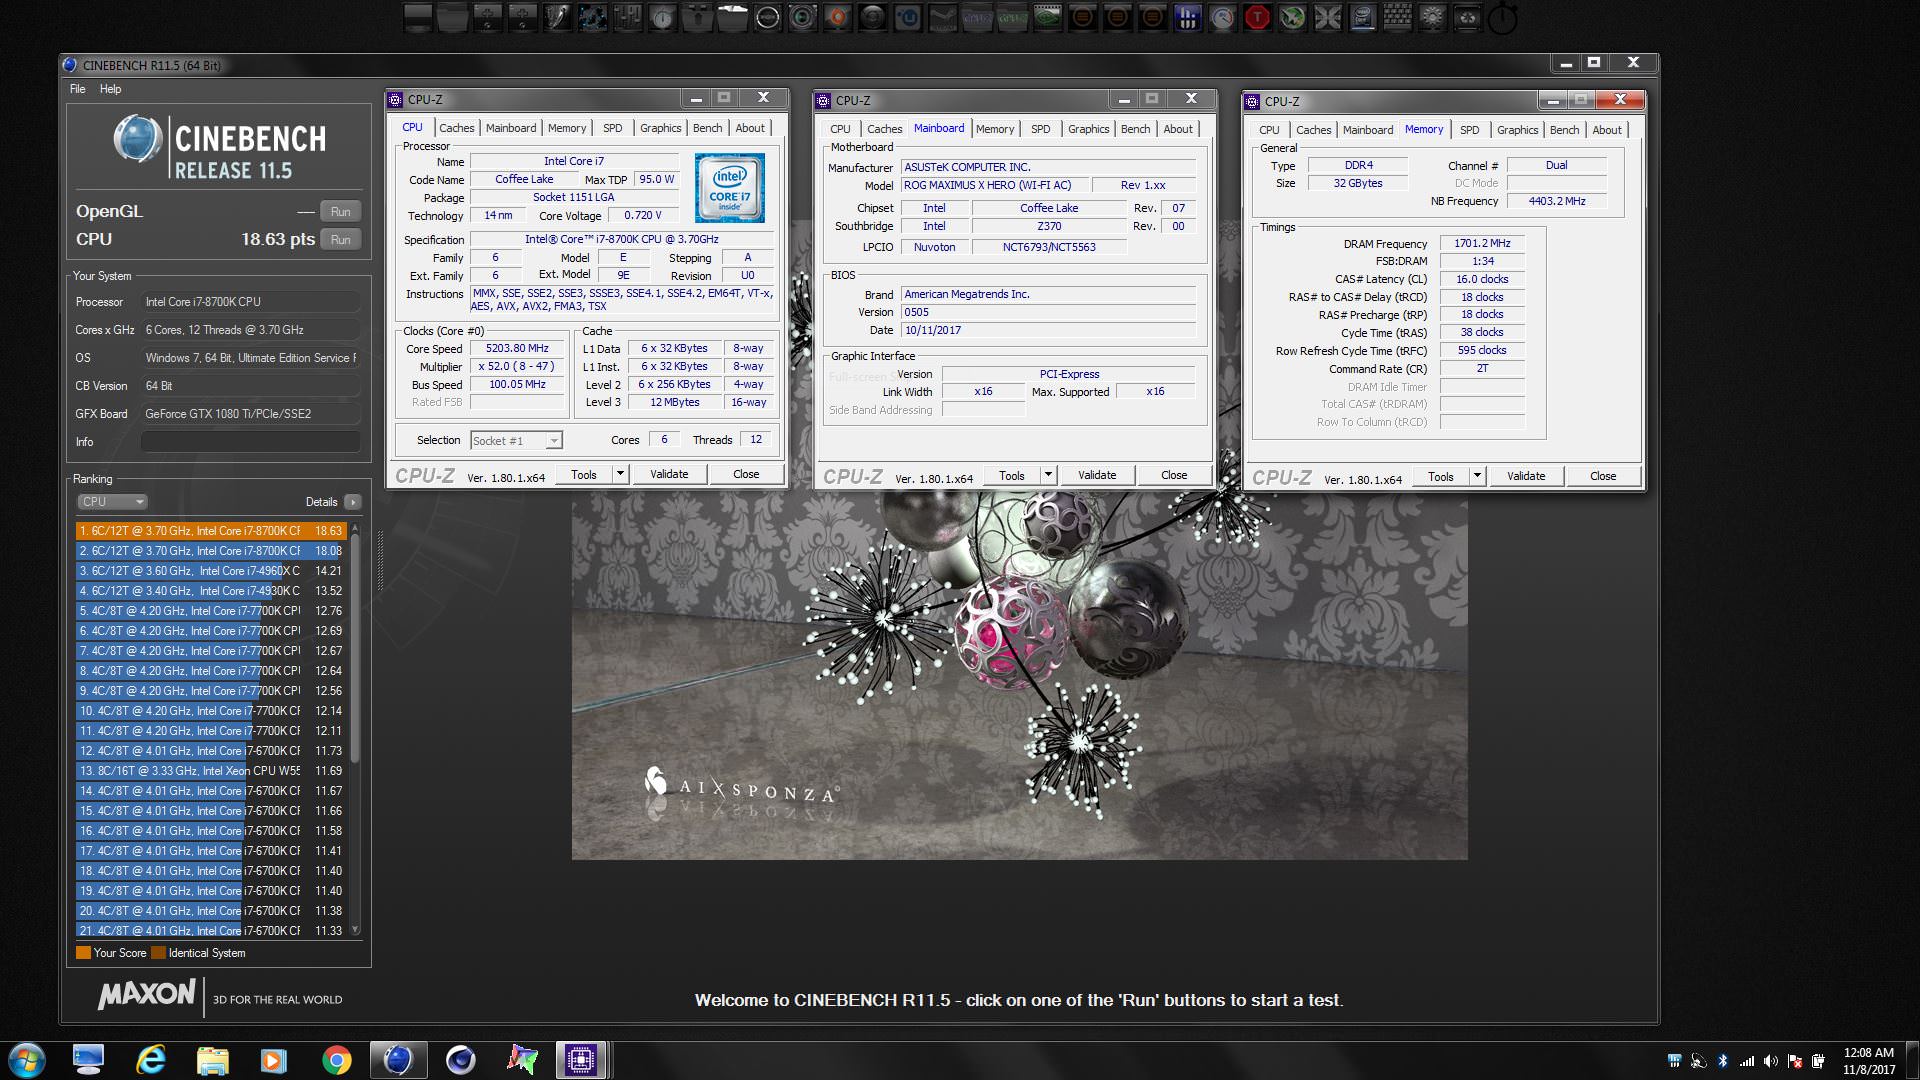Viewport: 1920px width, 1080px height.
Task: Click the Intel Core i7 logo badge
Action: point(730,188)
